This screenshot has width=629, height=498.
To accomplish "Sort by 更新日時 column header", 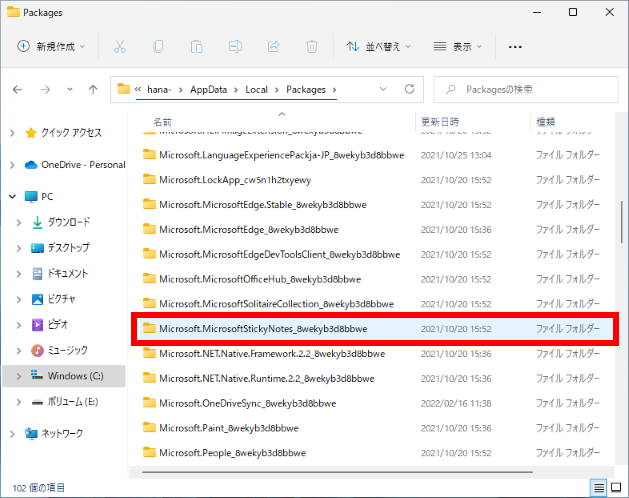I will 440,122.
